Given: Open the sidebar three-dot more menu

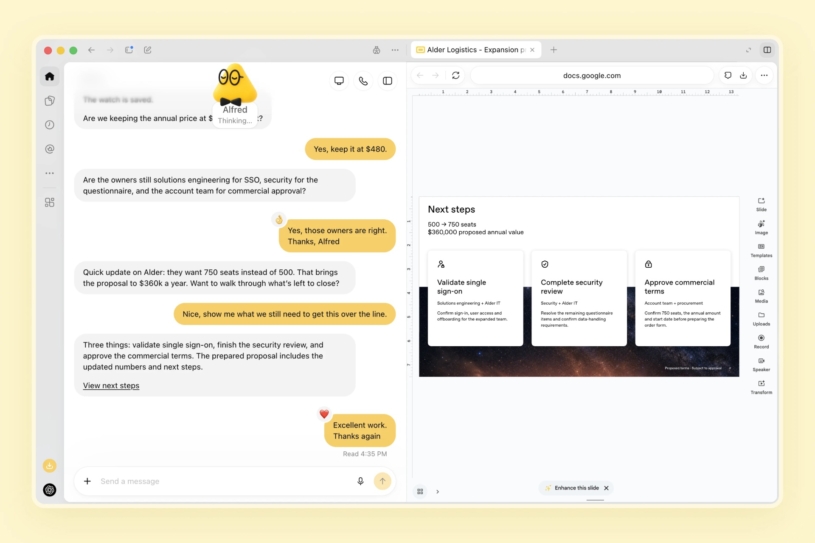Looking at the screenshot, I should tap(49, 173).
